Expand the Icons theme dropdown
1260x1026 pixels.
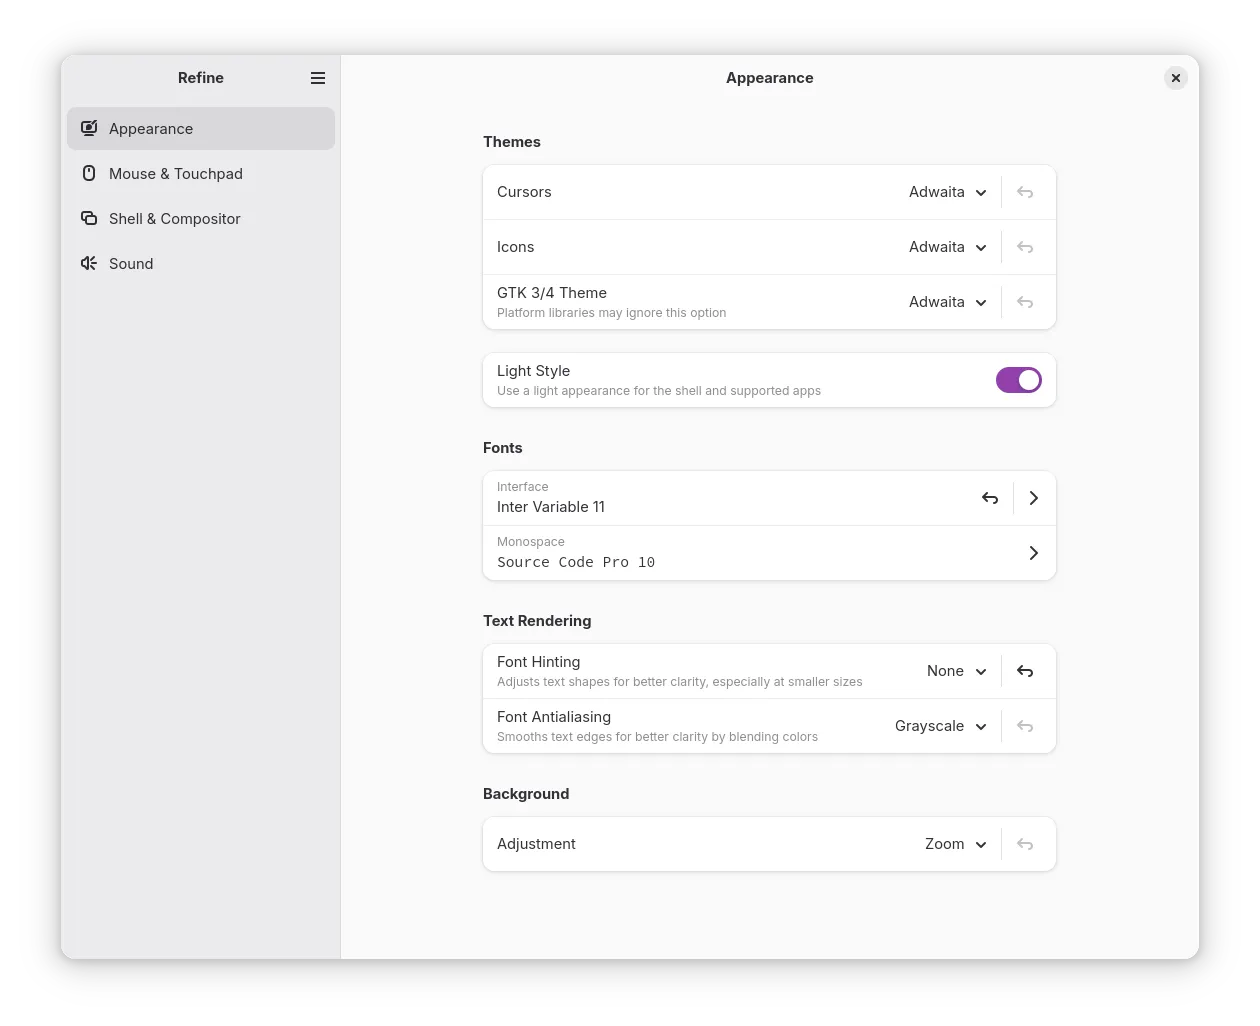[x=947, y=247]
